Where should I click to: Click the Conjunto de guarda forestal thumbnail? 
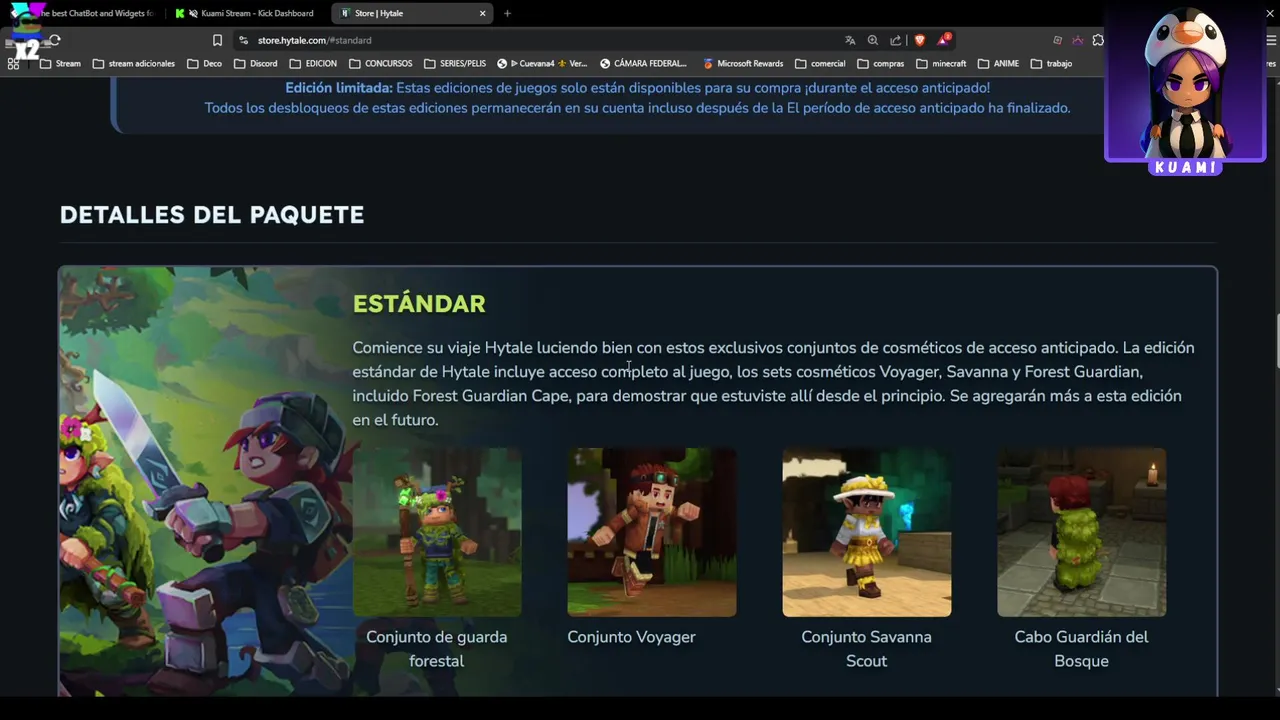(x=437, y=532)
